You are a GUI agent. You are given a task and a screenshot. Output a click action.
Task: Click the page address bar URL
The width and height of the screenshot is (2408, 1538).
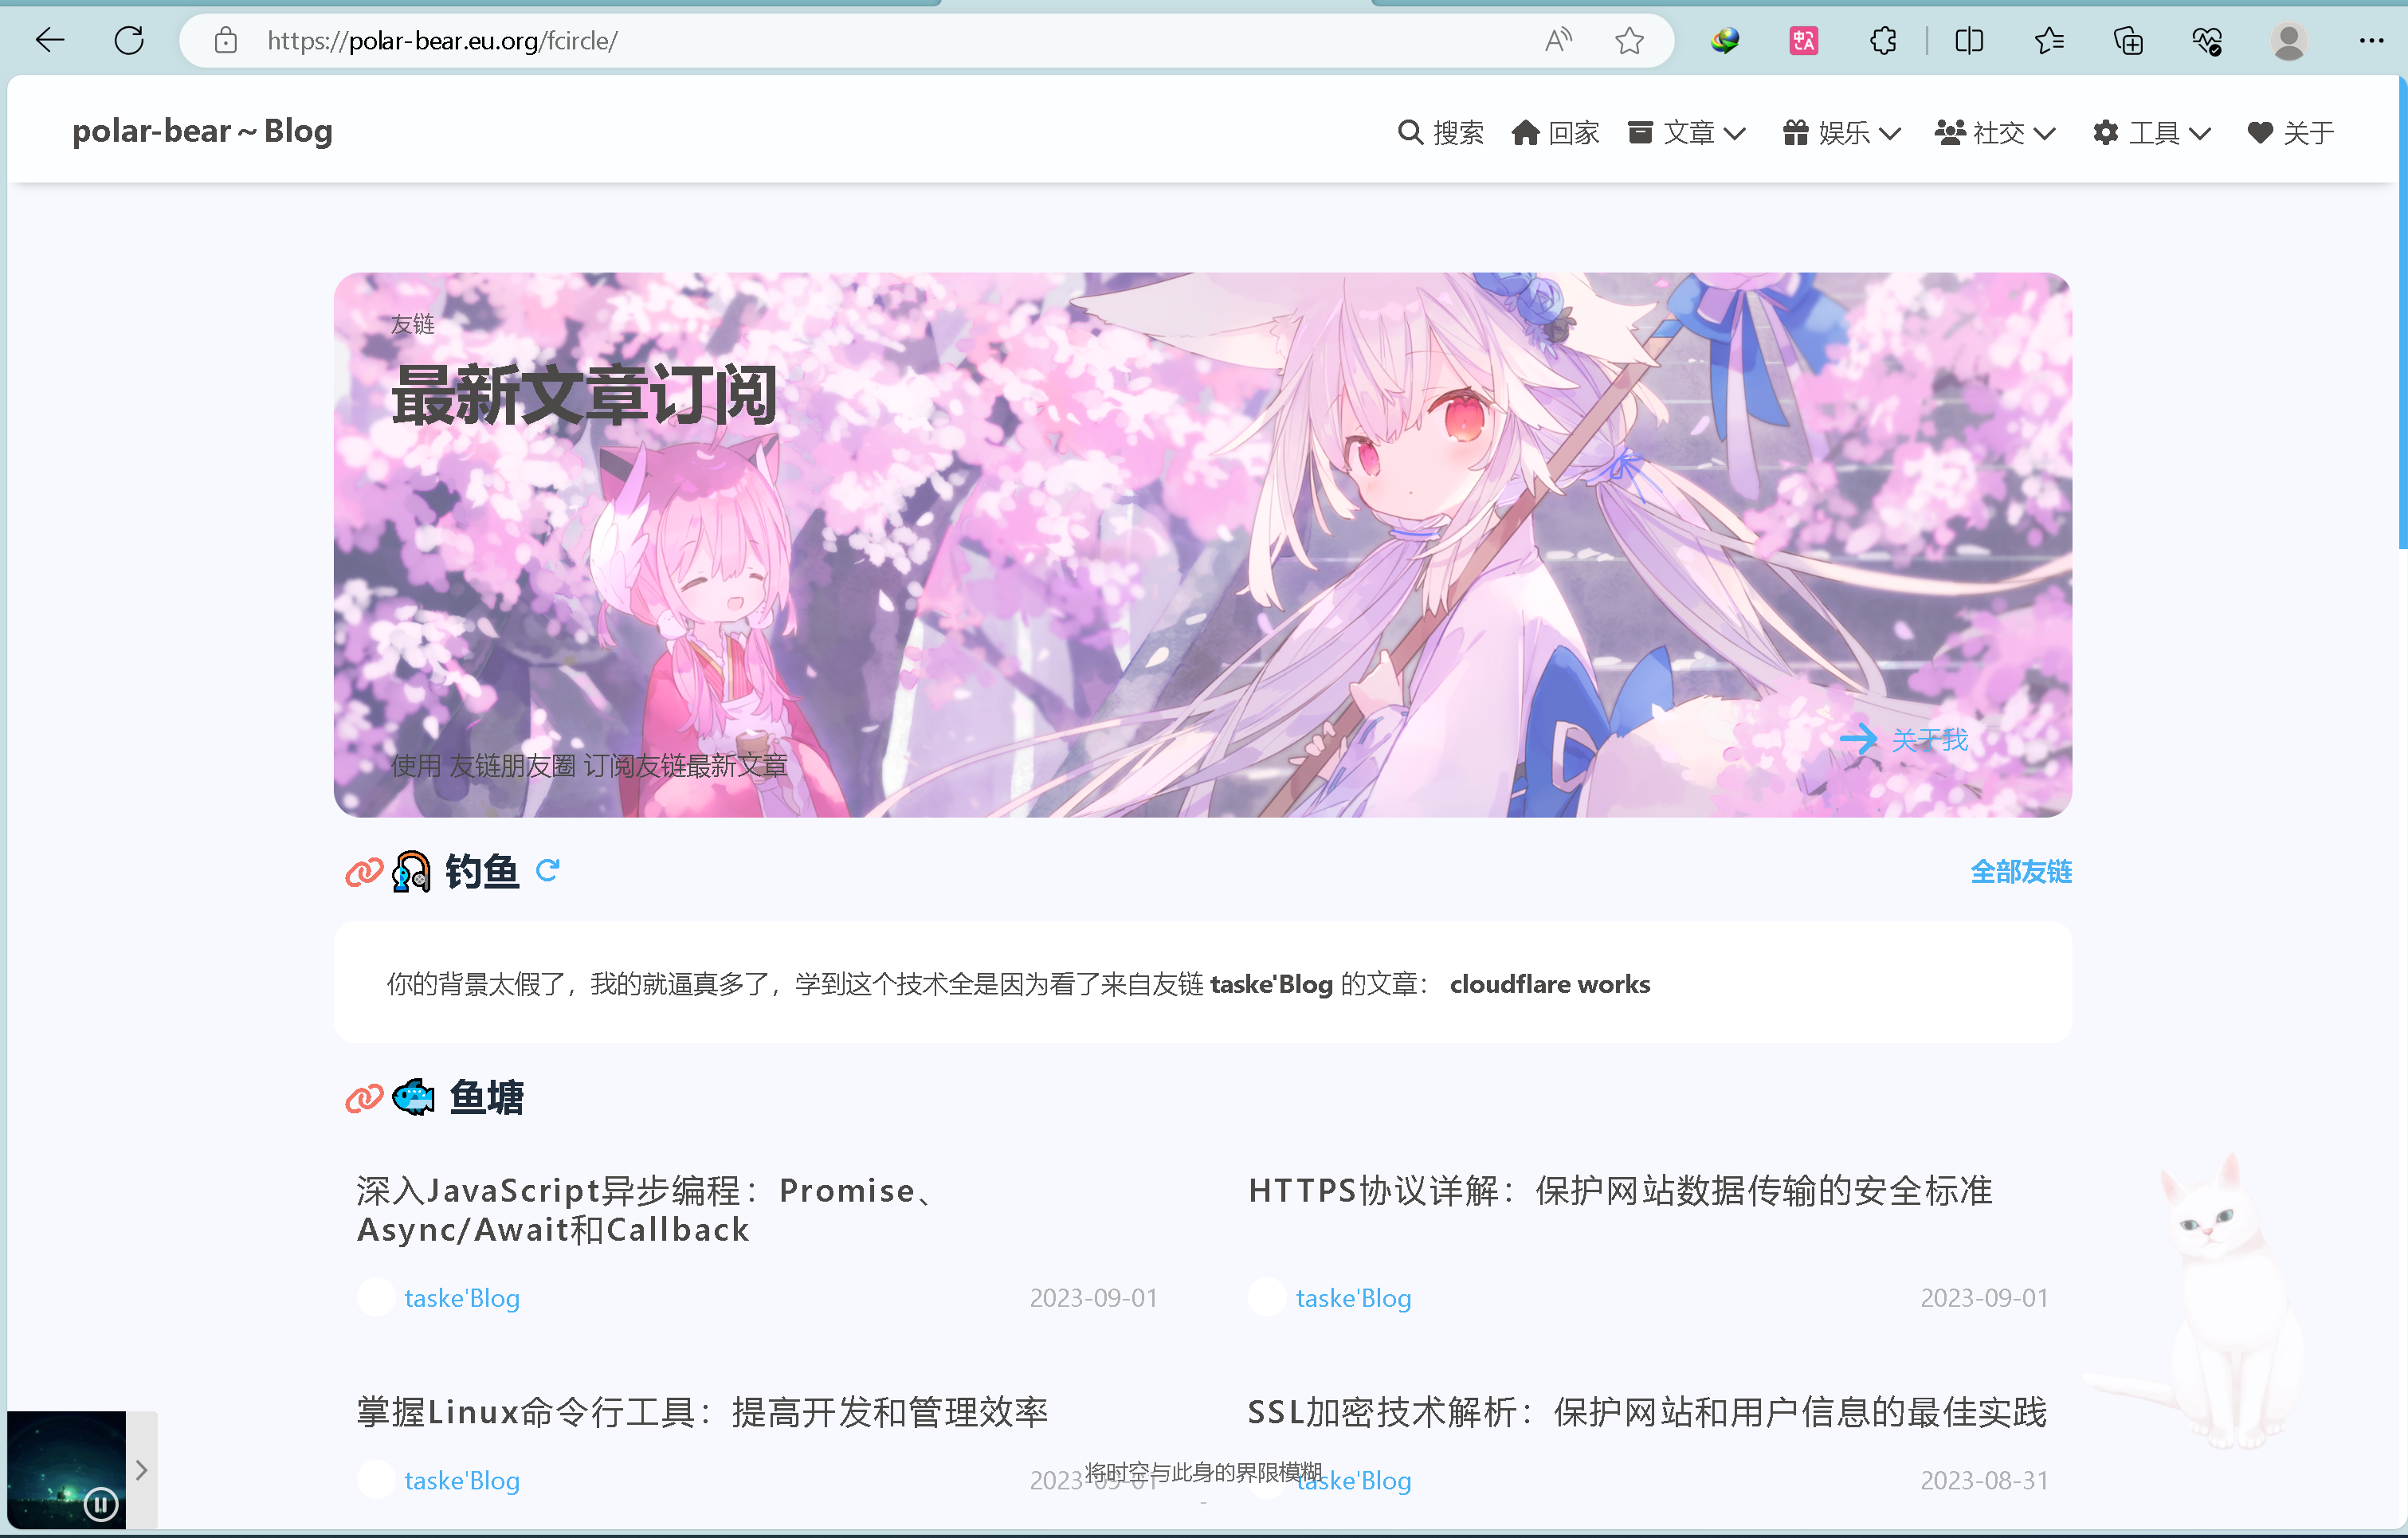click(442, 41)
